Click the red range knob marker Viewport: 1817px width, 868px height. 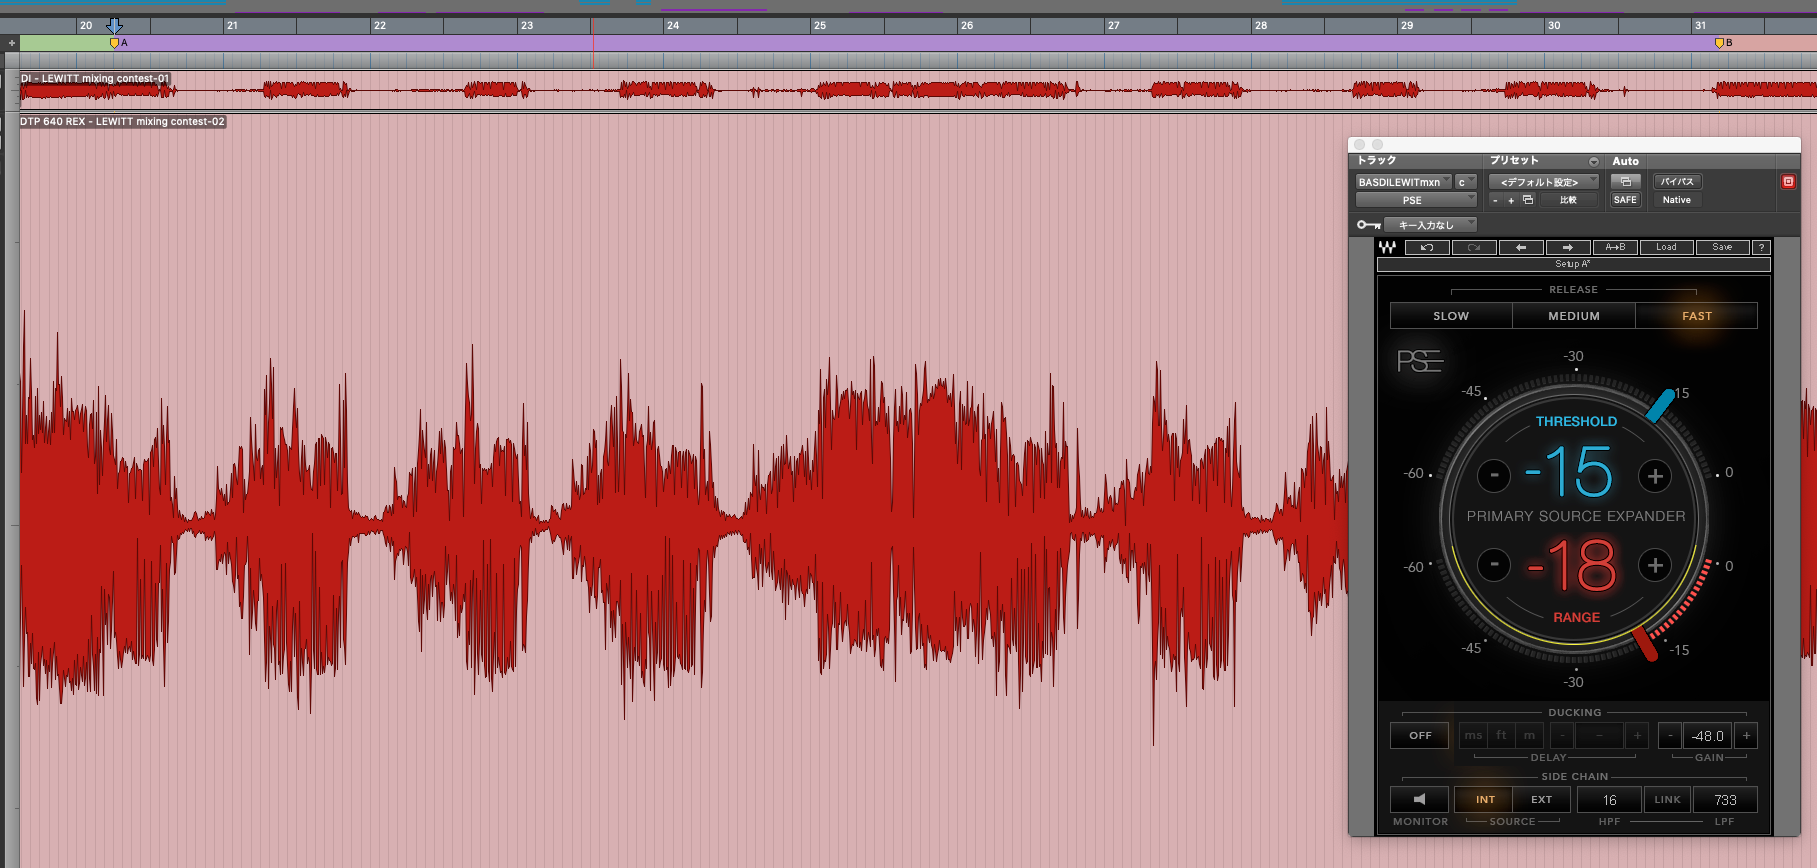[x=1645, y=644]
